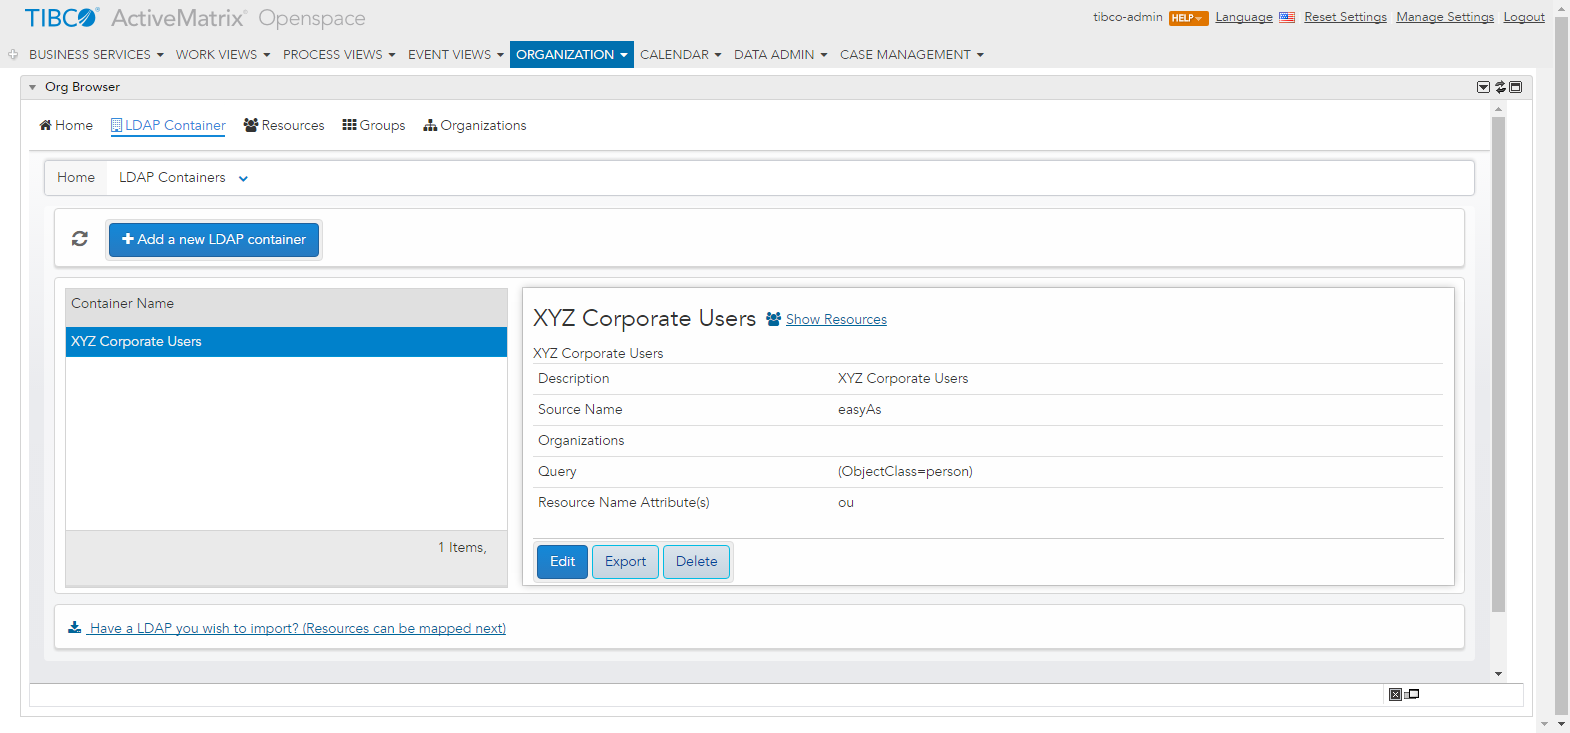1570x733 pixels.
Task: Click the move handle icon left of Business Services
Action: click(x=13, y=55)
